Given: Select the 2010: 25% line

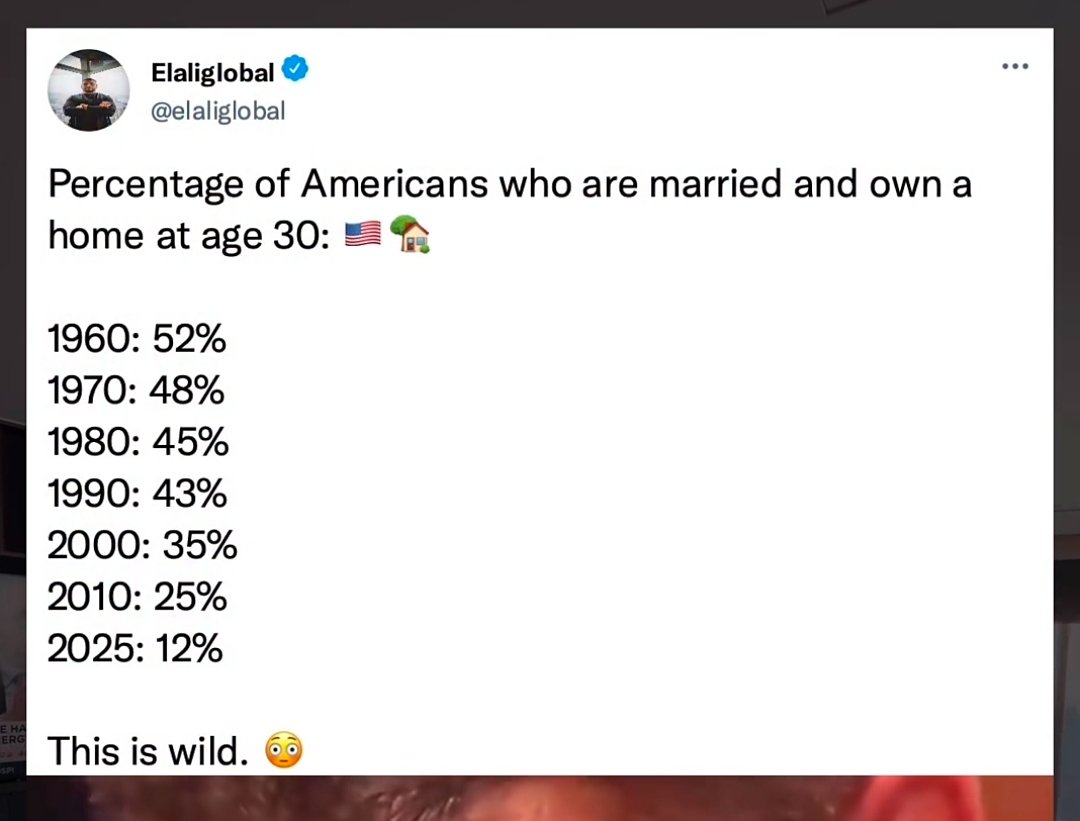Looking at the screenshot, I should (x=137, y=597).
